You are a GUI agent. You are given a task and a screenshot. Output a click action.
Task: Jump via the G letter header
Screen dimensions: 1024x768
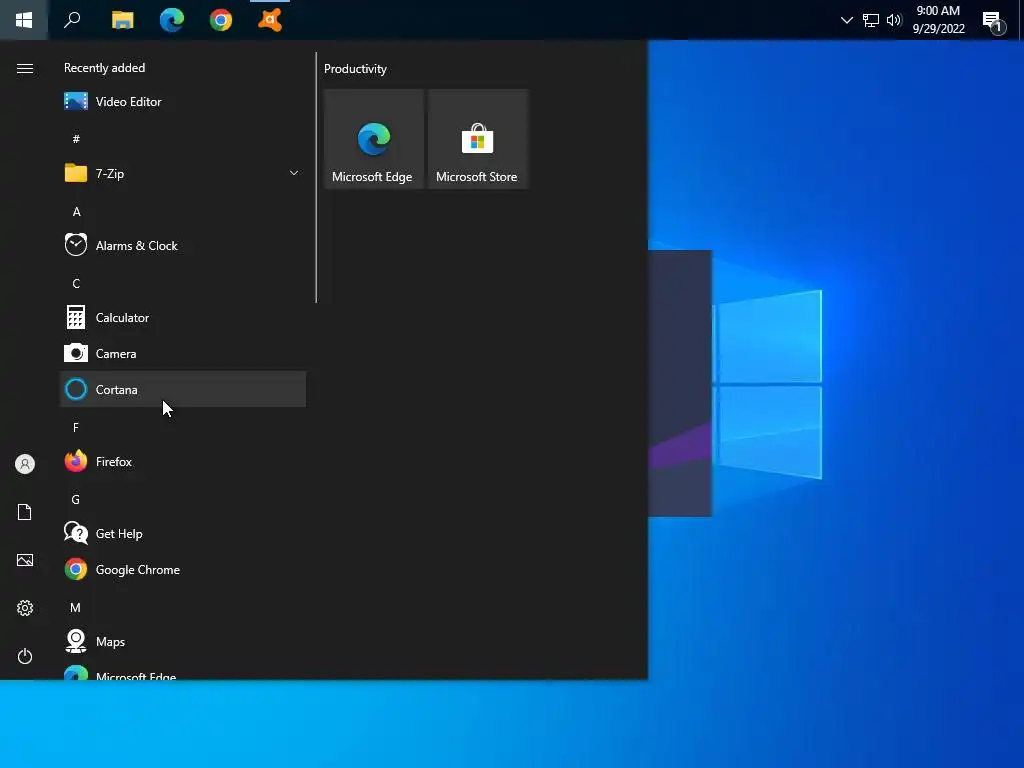76,500
